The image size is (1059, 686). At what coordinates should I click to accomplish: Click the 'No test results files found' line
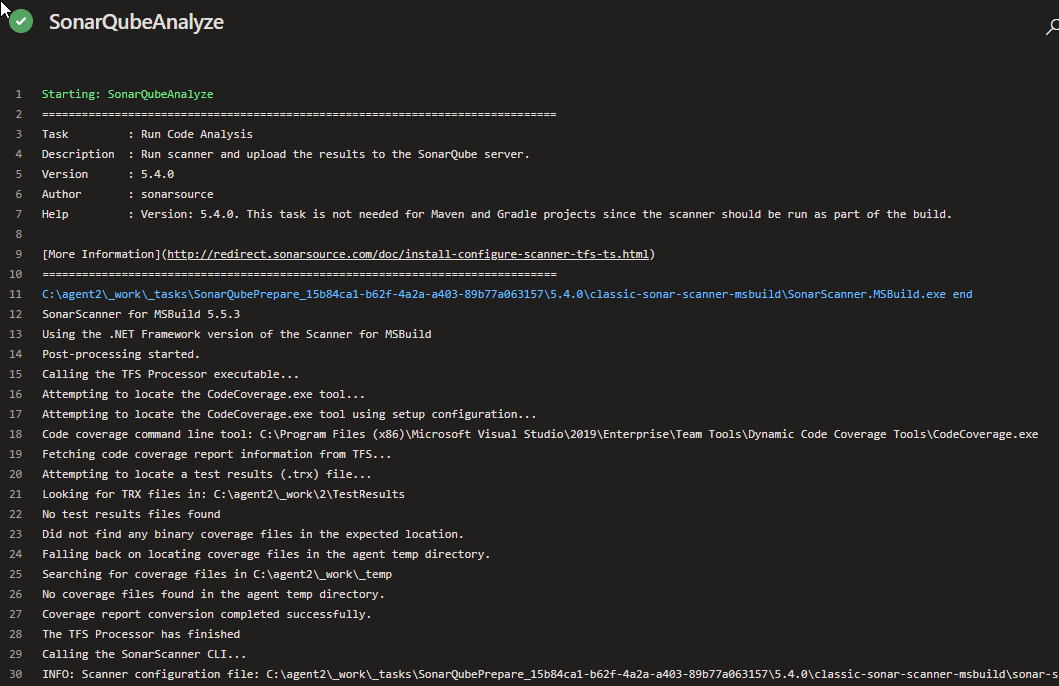(131, 514)
